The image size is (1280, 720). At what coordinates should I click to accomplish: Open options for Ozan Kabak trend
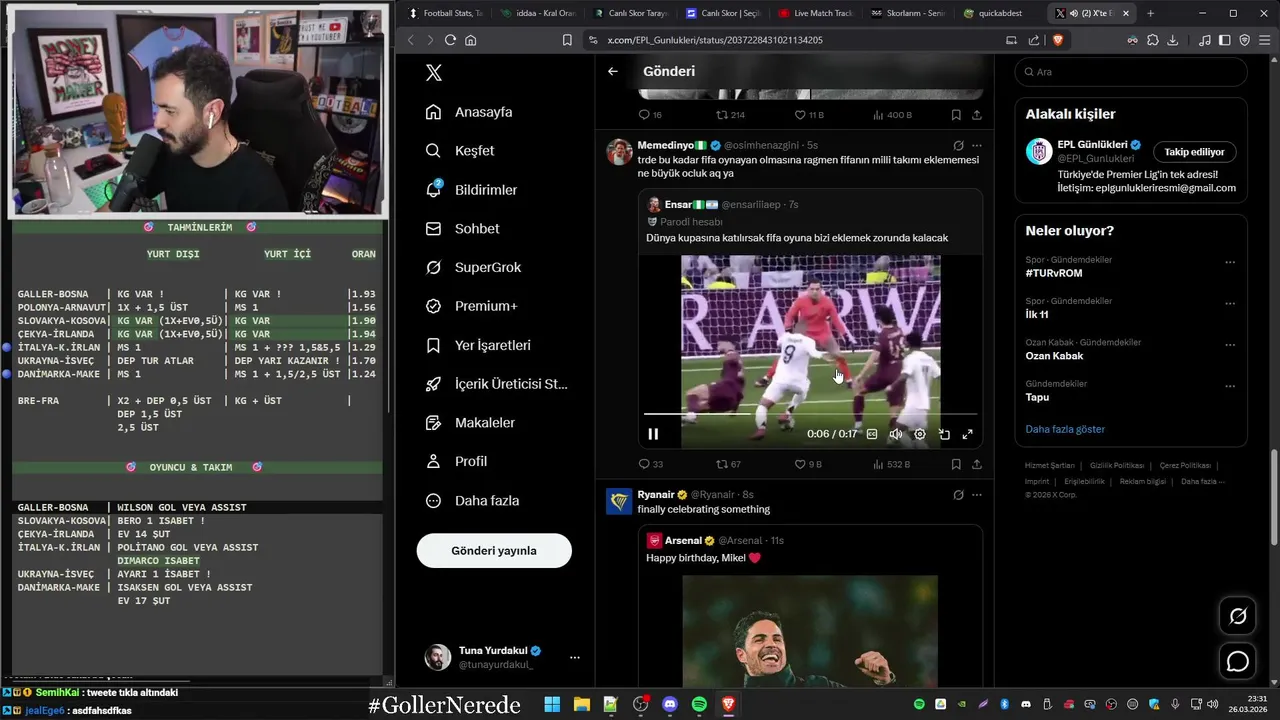(x=1230, y=344)
